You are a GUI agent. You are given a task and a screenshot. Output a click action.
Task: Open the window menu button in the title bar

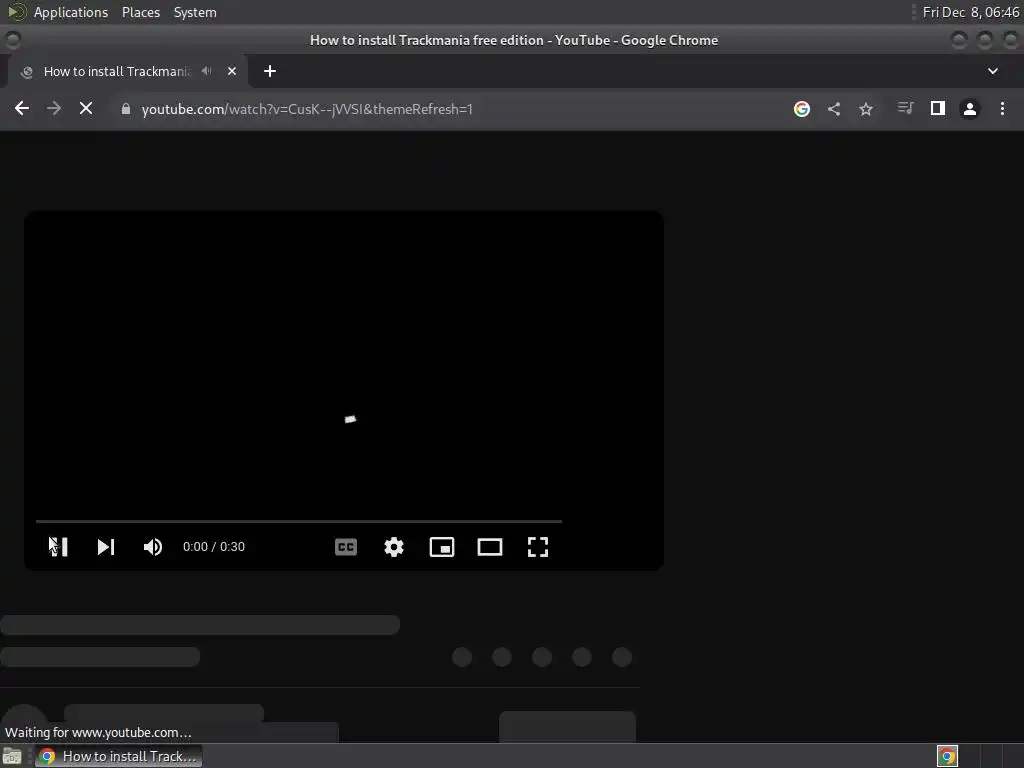[x=12, y=40]
